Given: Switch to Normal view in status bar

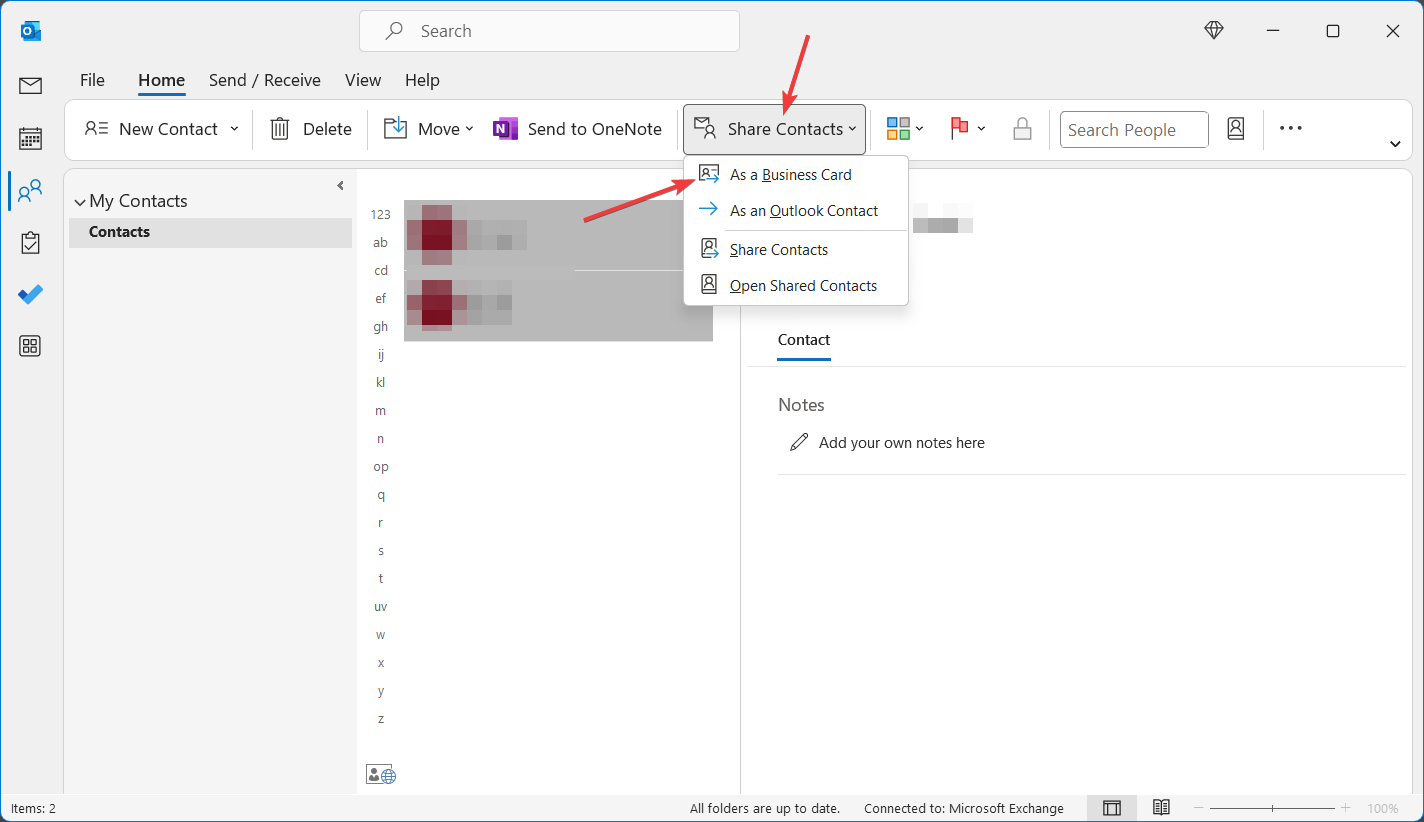Looking at the screenshot, I should pyautogui.click(x=1112, y=808).
